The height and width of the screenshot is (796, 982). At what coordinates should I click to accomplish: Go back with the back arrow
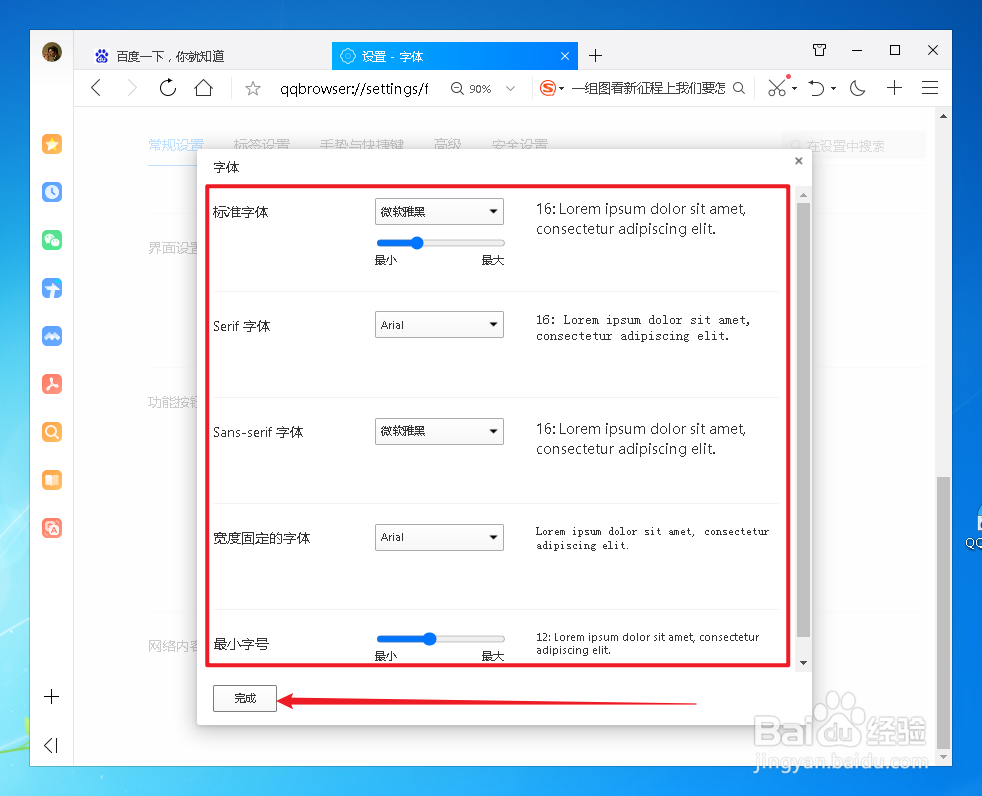96,88
